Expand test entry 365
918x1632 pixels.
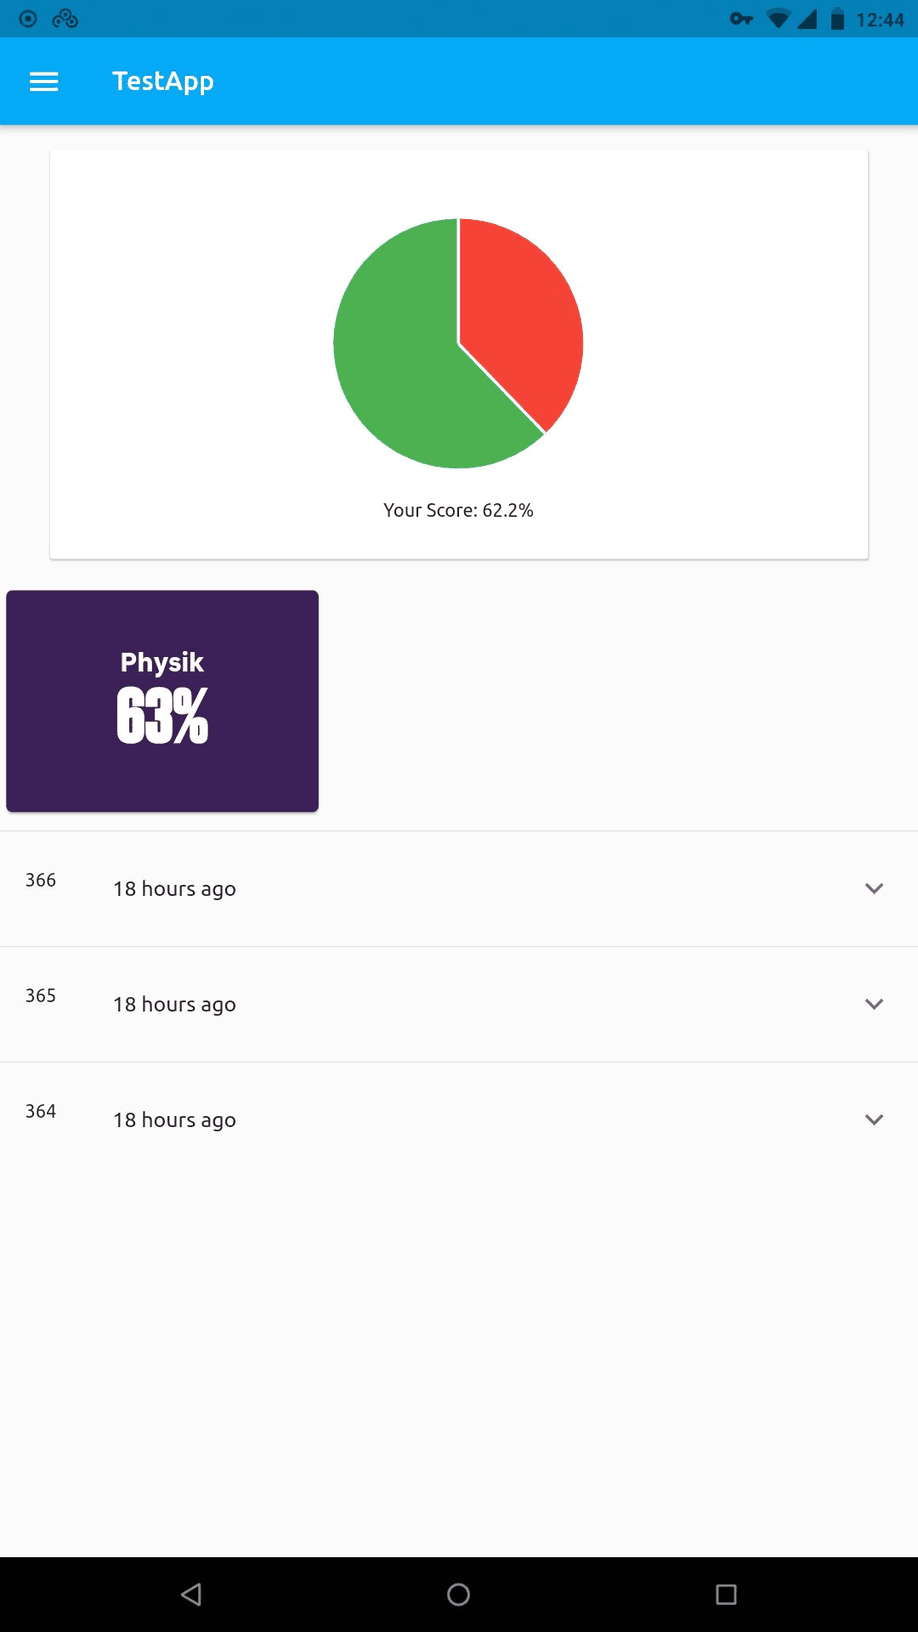click(x=874, y=1004)
